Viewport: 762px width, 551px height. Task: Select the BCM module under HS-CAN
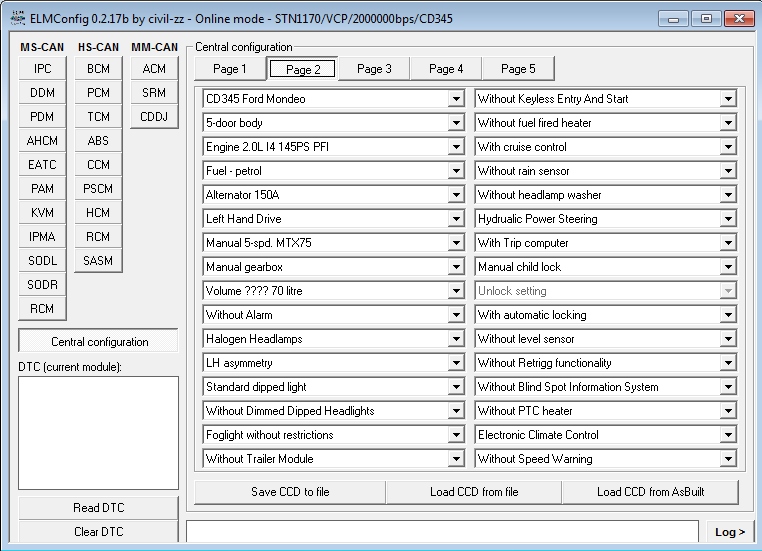point(98,69)
